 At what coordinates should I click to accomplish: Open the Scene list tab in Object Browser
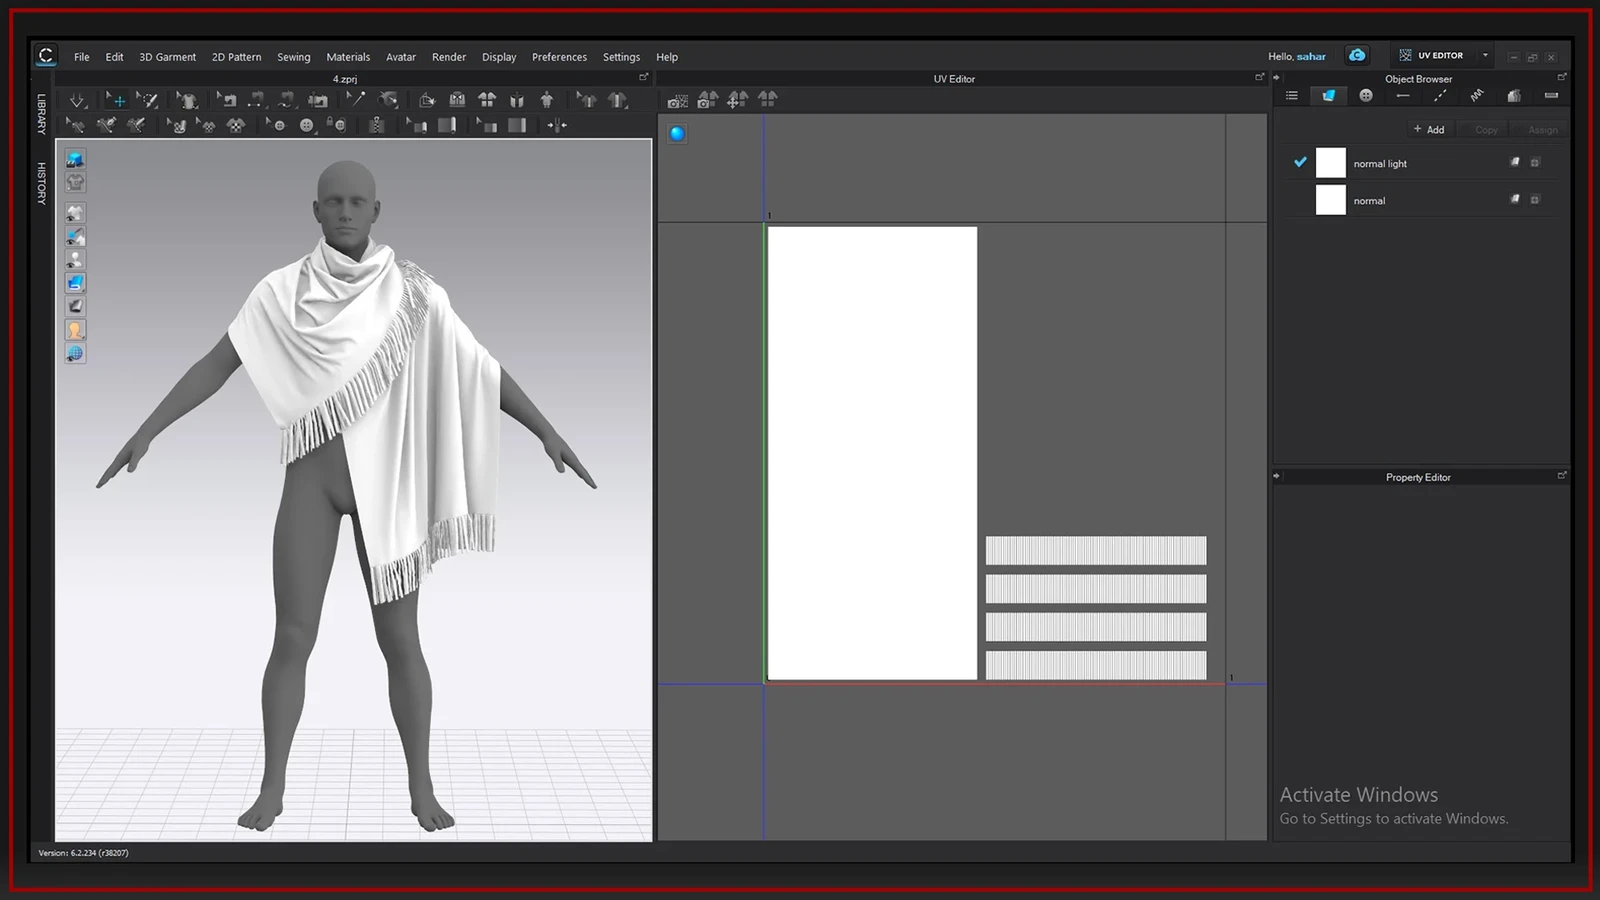[x=1292, y=96]
